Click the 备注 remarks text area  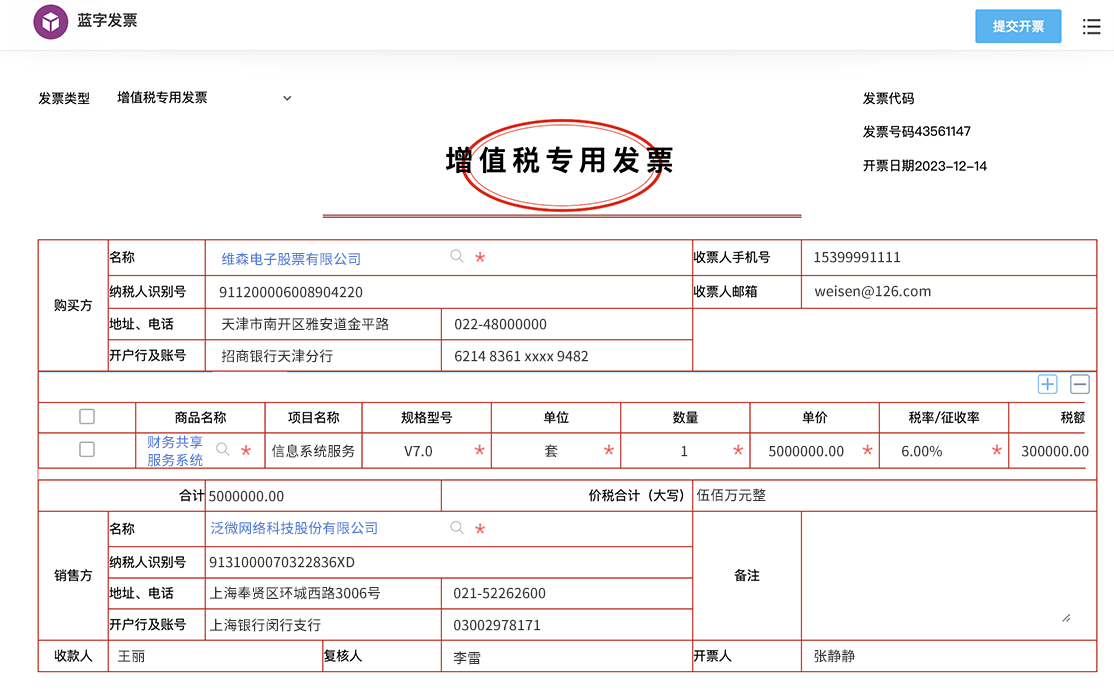point(936,574)
